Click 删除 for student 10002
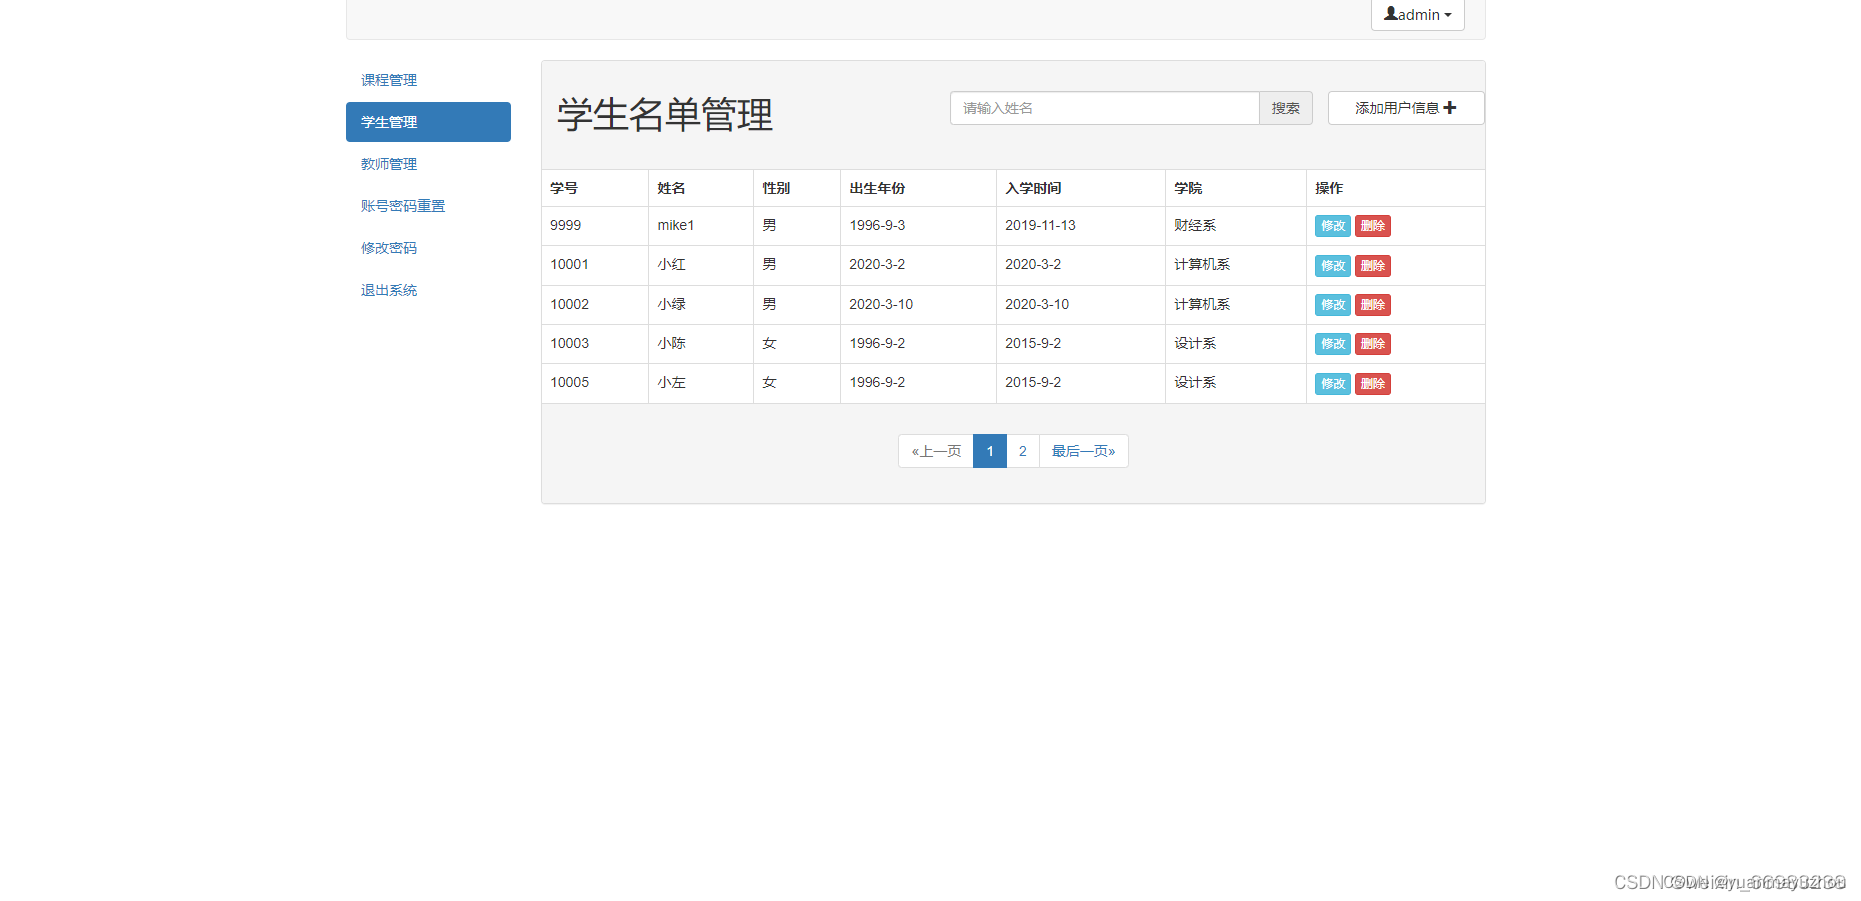Screen dimensions: 1861x901 1373,305
